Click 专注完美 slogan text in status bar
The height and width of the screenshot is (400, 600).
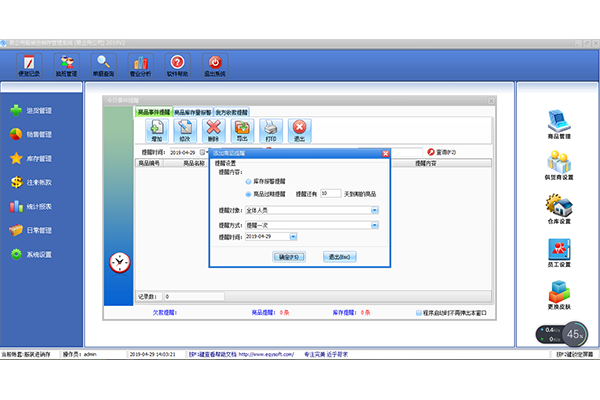(326, 354)
